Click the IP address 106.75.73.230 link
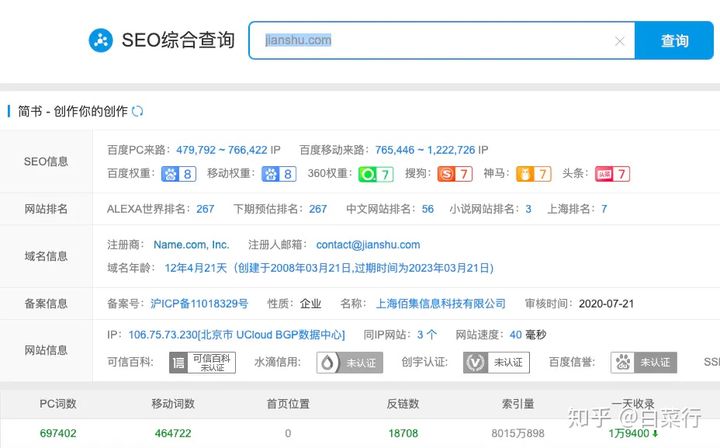Image resolution: width=720 pixels, height=448 pixels. [236, 335]
